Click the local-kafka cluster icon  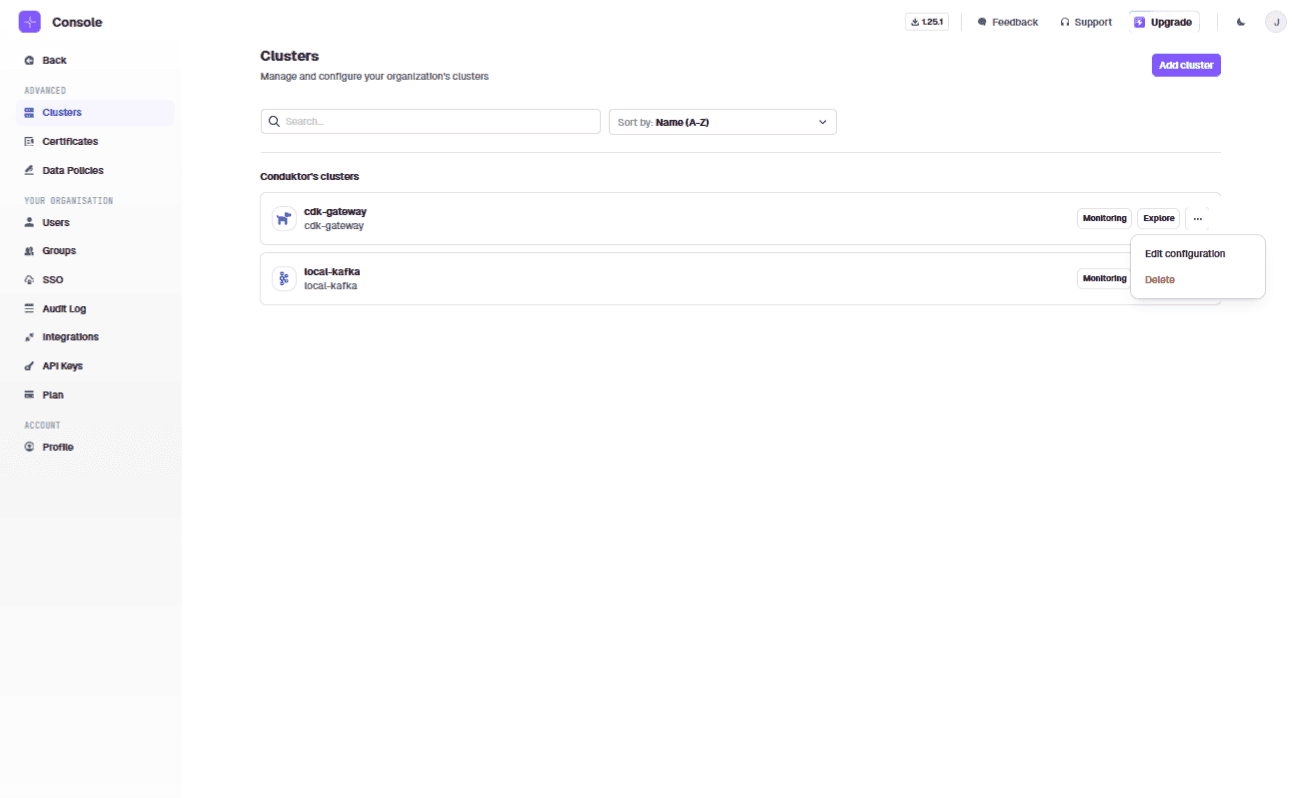(x=284, y=278)
